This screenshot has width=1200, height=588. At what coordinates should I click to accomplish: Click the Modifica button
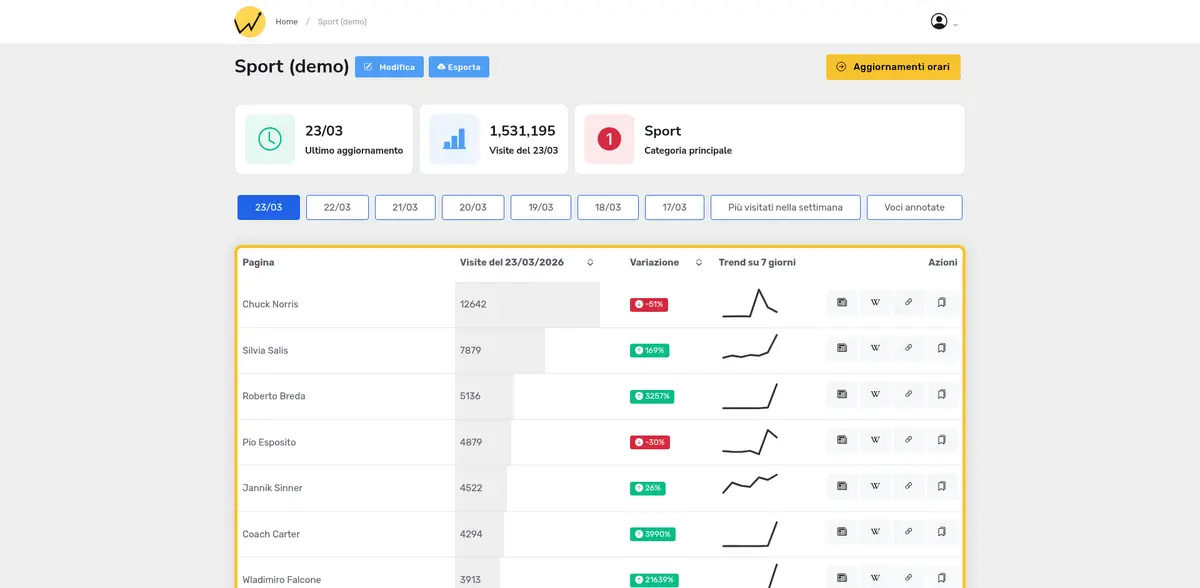tap(389, 67)
